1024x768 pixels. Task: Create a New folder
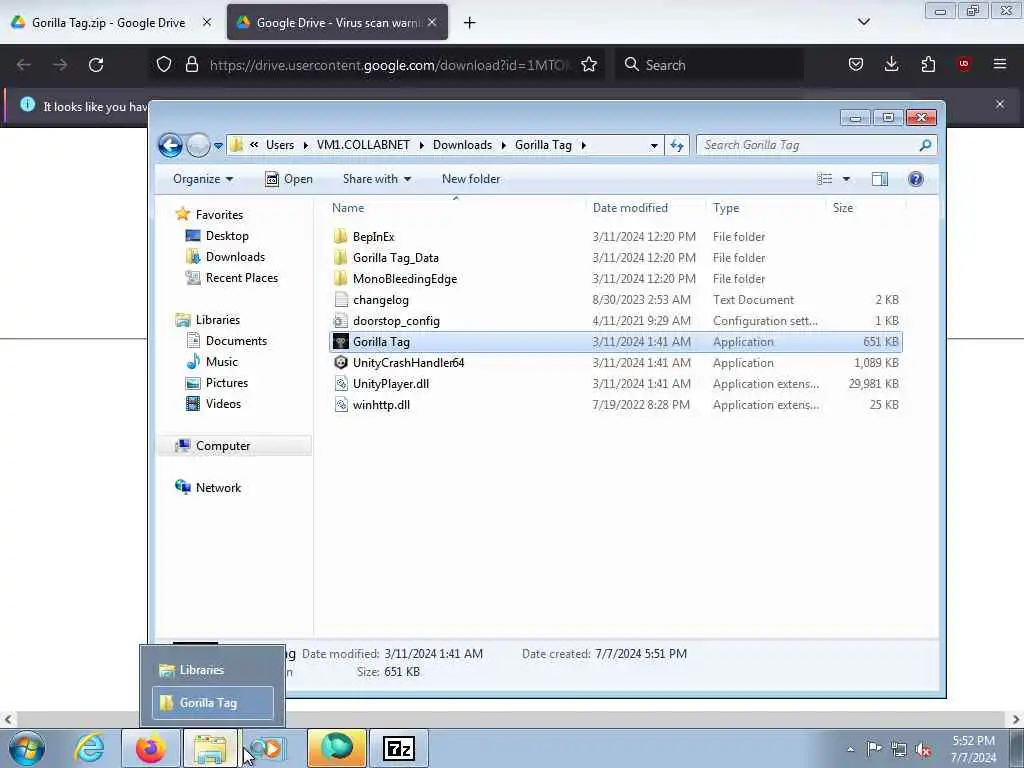click(x=471, y=179)
